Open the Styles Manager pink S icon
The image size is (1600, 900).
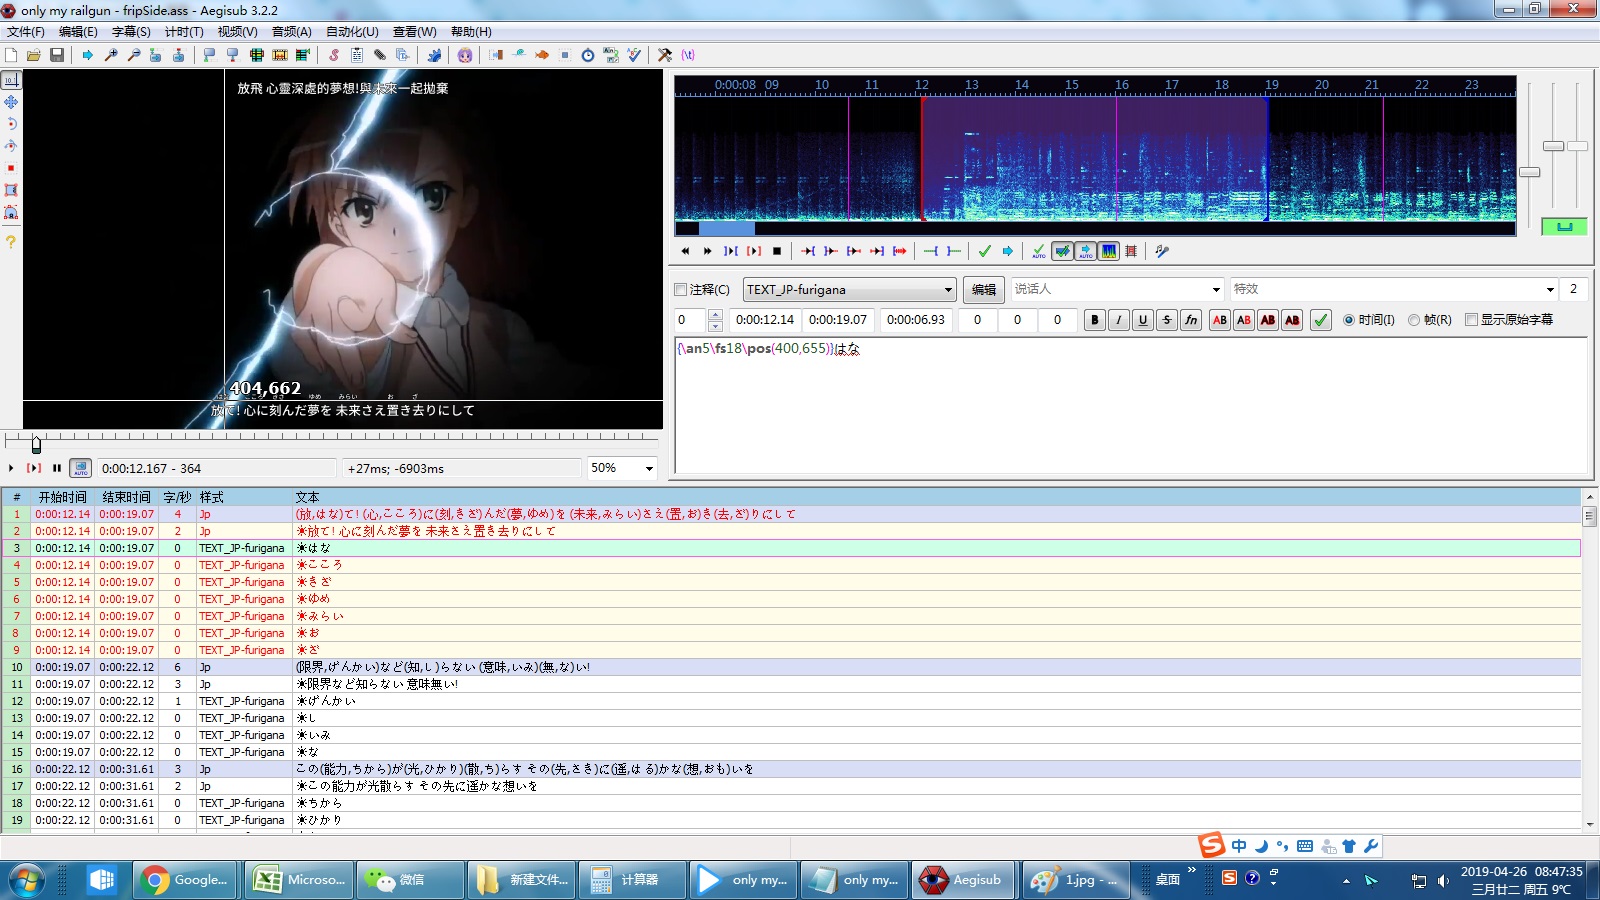(x=334, y=55)
